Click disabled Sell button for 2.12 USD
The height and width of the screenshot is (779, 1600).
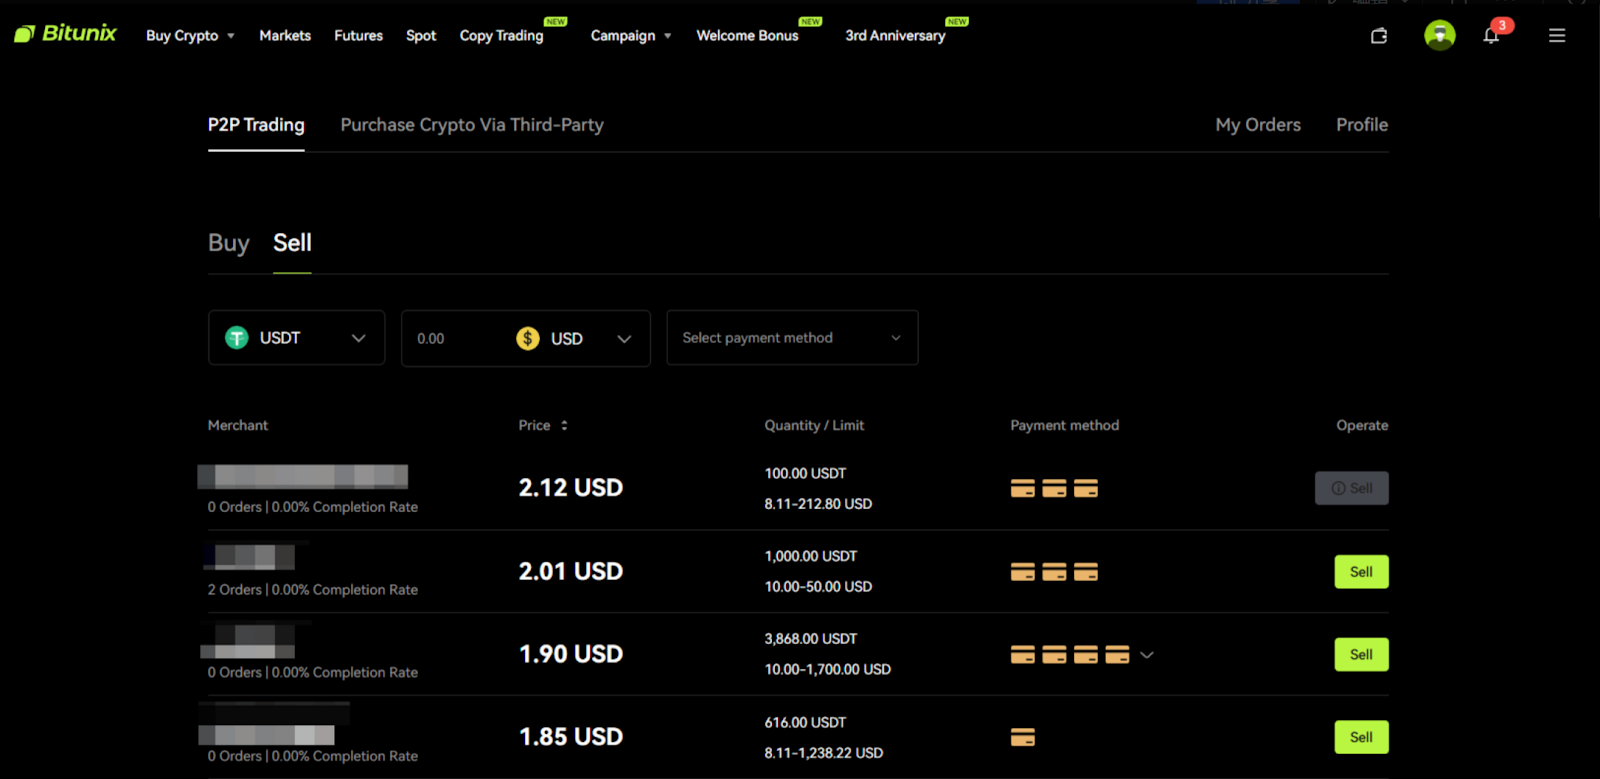coord(1351,488)
